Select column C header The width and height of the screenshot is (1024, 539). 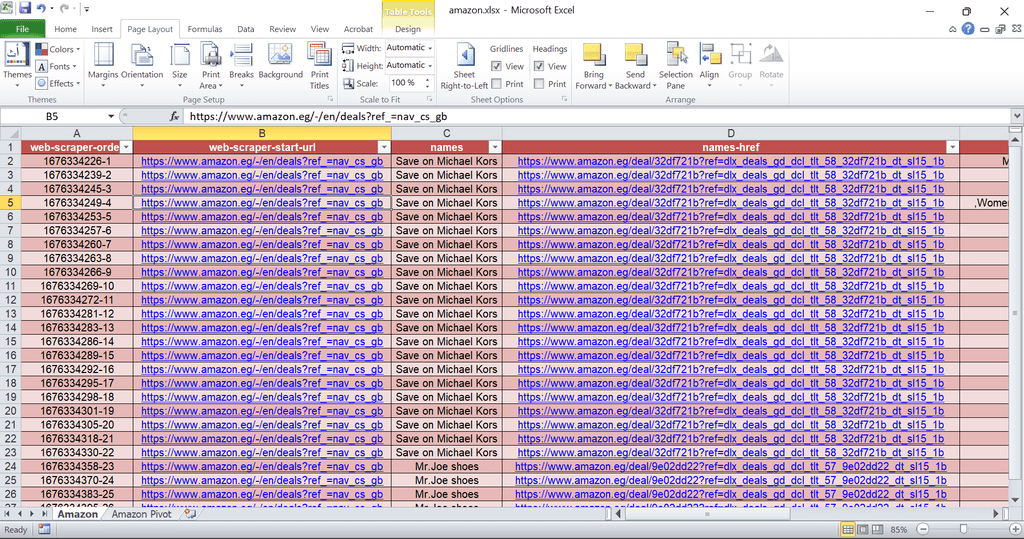pyautogui.click(x=447, y=133)
